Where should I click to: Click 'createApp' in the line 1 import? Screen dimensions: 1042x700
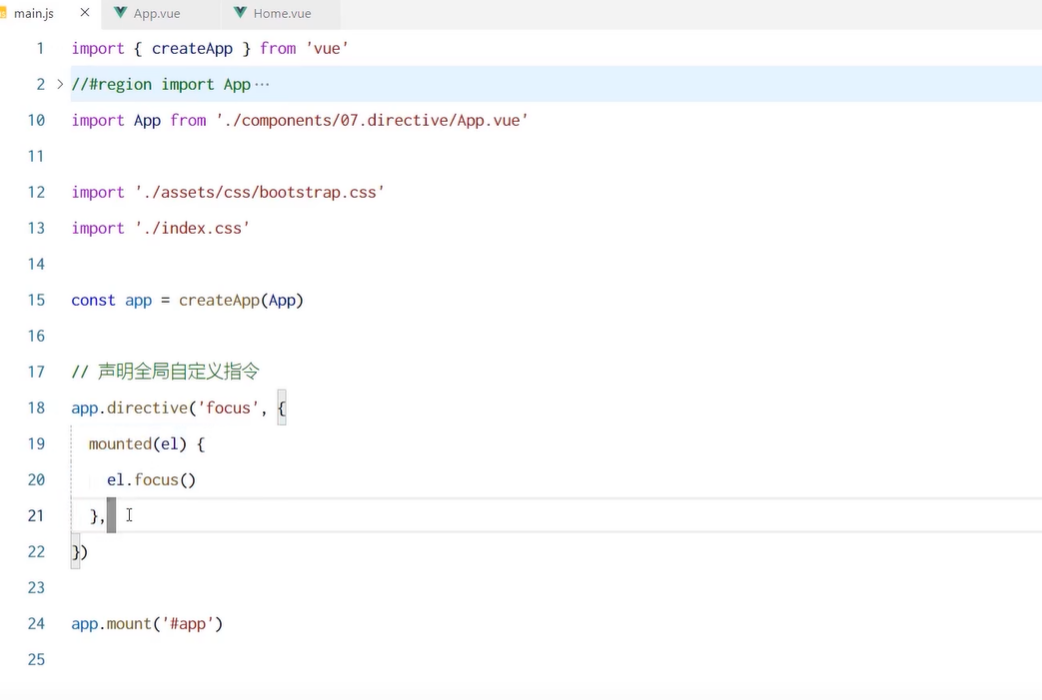click(192, 49)
